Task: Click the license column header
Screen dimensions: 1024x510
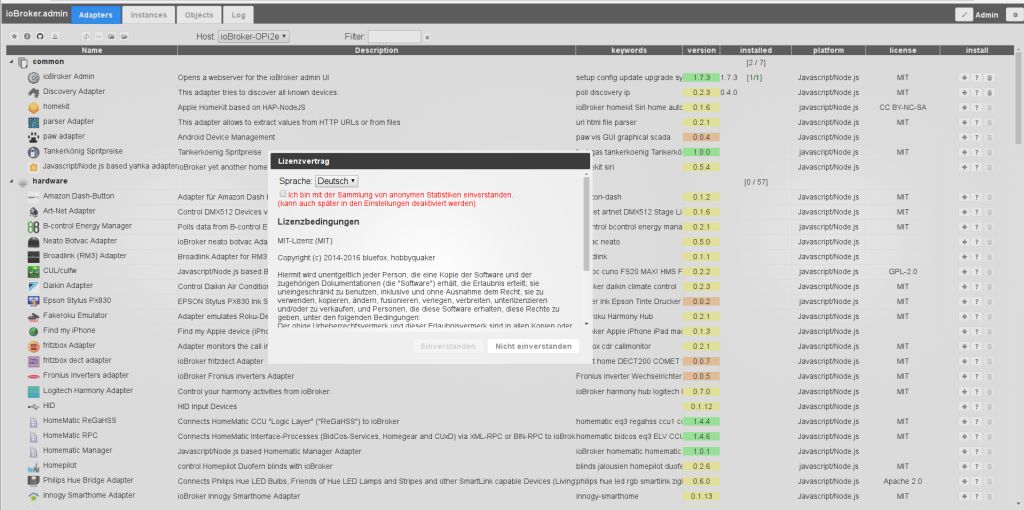Action: pyautogui.click(x=903, y=50)
